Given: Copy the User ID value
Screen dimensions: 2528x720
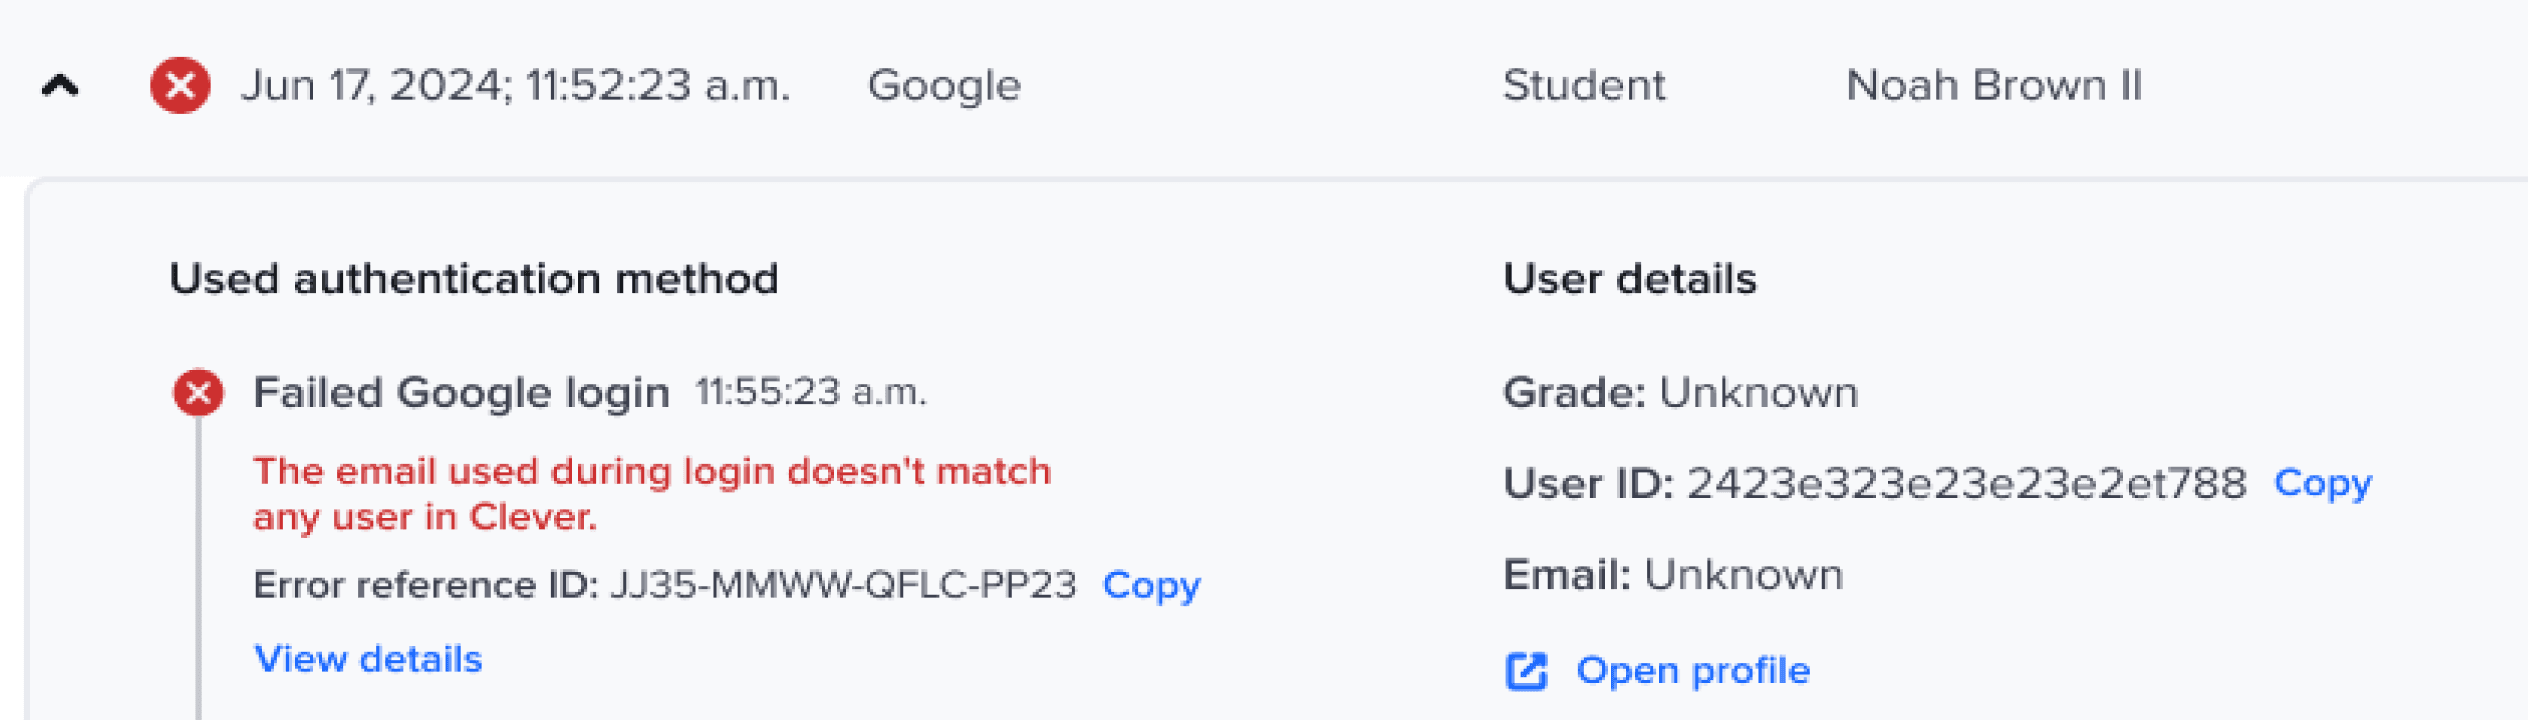Looking at the screenshot, I should (x=2322, y=483).
